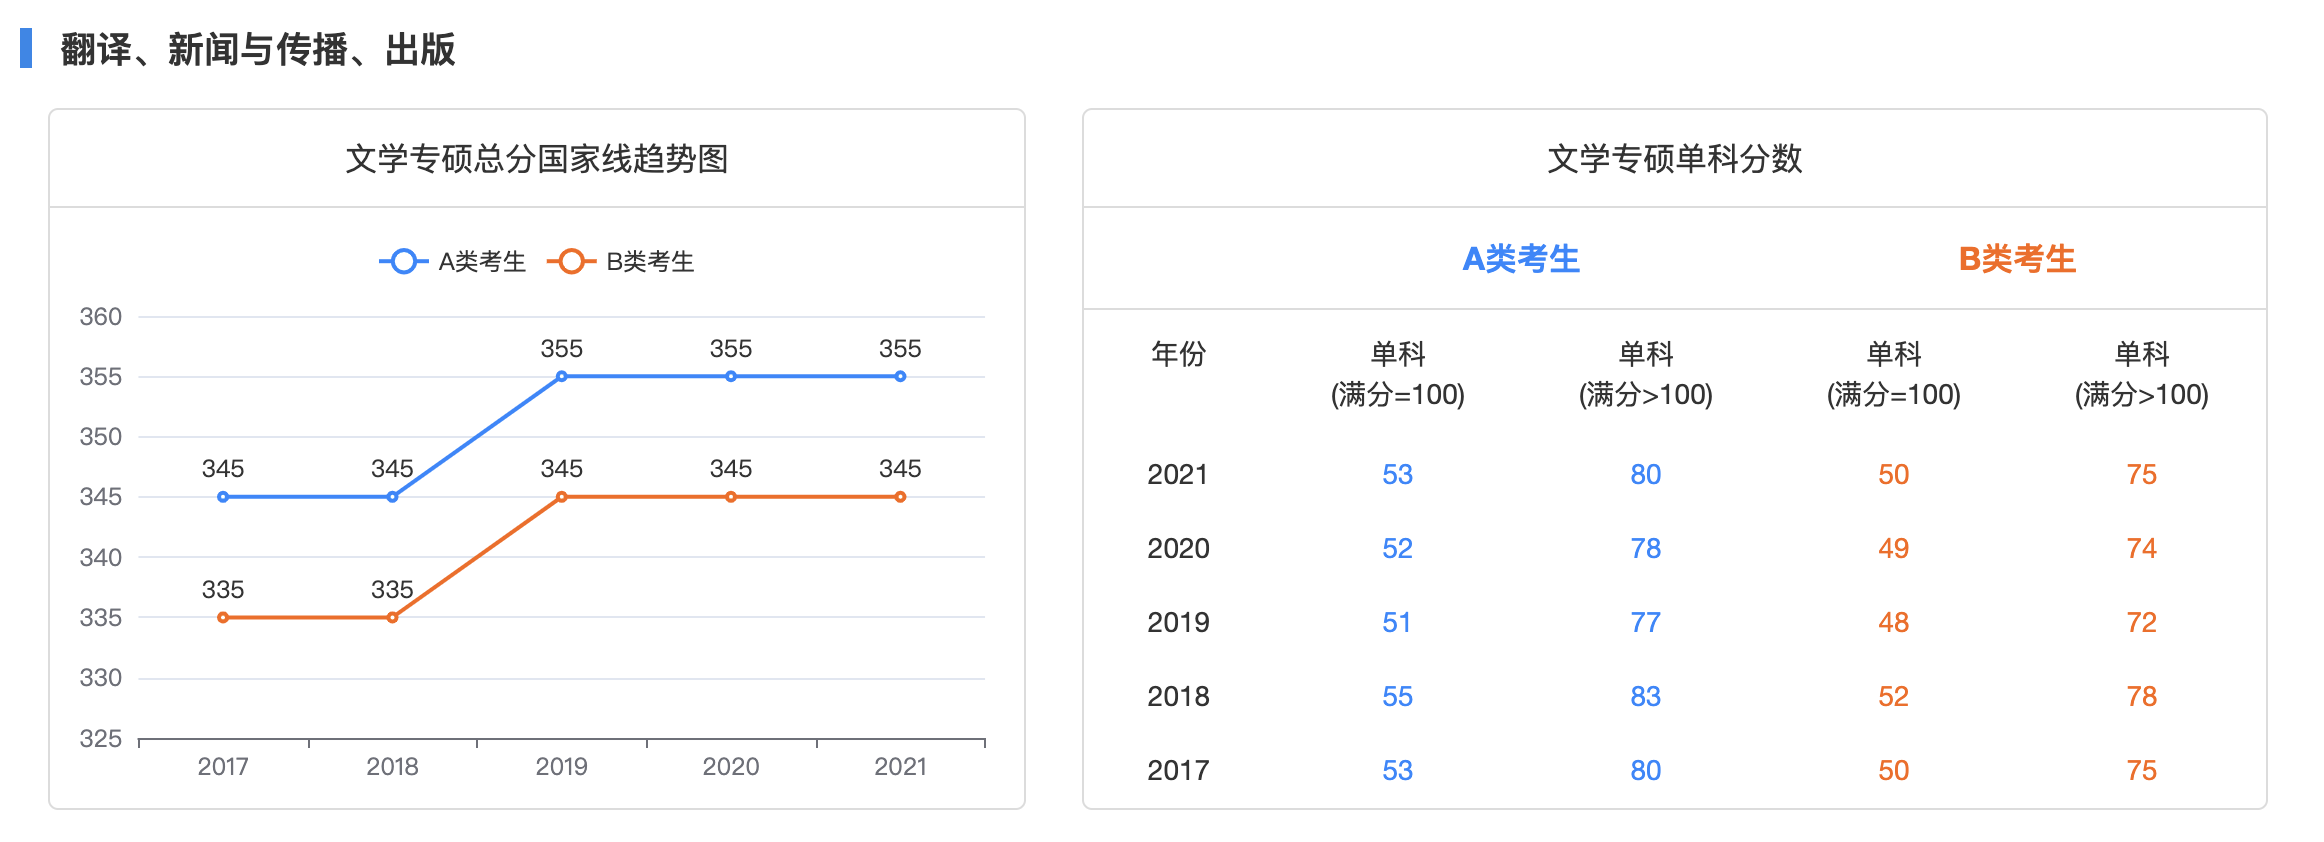The width and height of the screenshot is (2324, 842).
Task: Click the 翻译、新闻与传播、出版 section heading
Action: [x=258, y=49]
